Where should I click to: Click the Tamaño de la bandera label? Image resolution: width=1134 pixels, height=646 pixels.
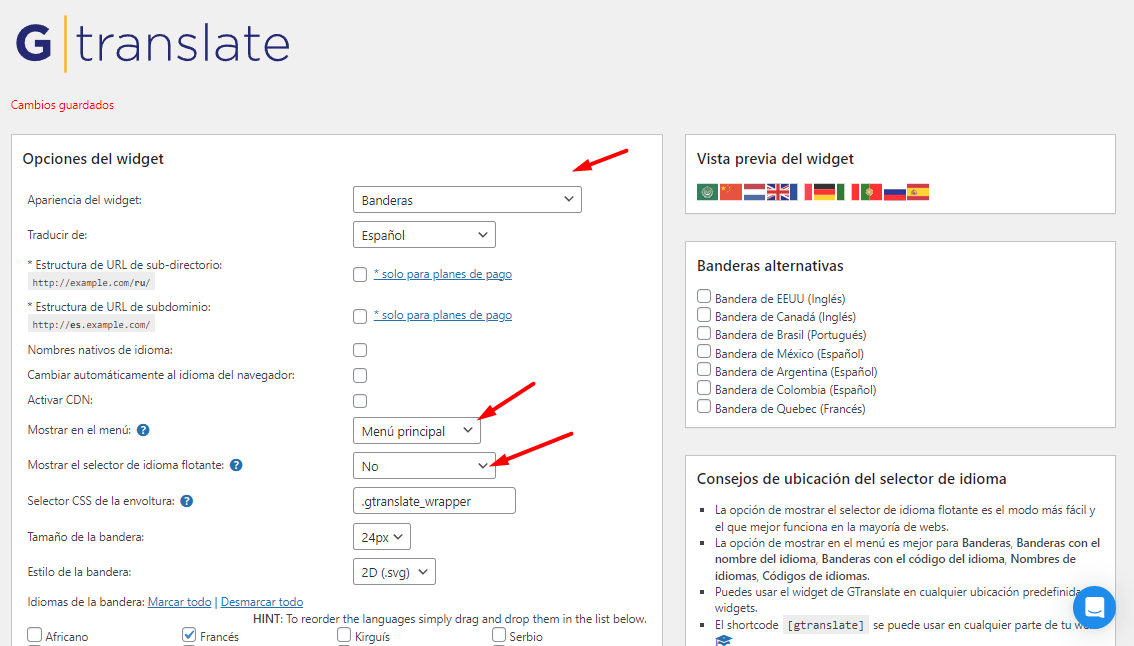point(85,537)
